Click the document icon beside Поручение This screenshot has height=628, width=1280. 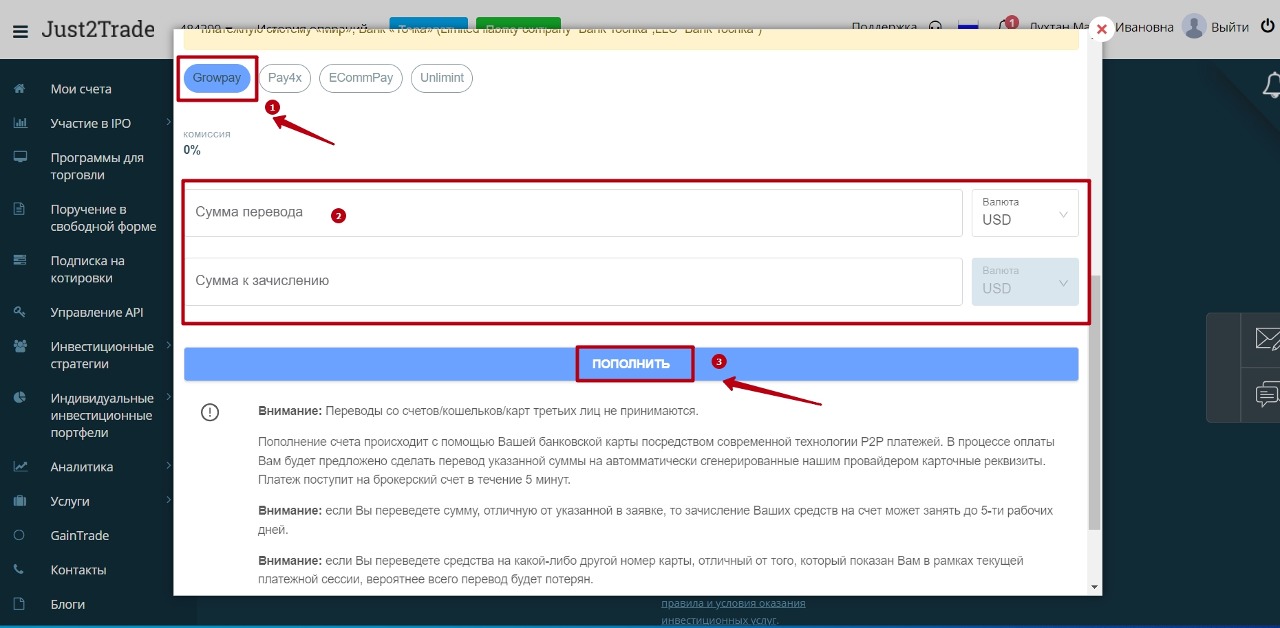19,209
